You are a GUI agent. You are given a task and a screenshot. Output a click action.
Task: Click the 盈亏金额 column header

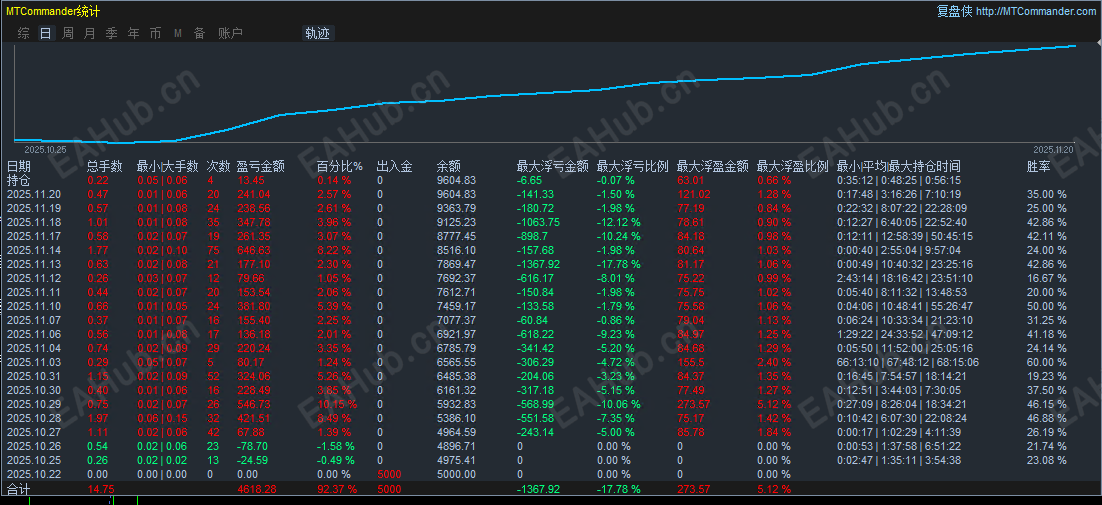click(x=261, y=166)
